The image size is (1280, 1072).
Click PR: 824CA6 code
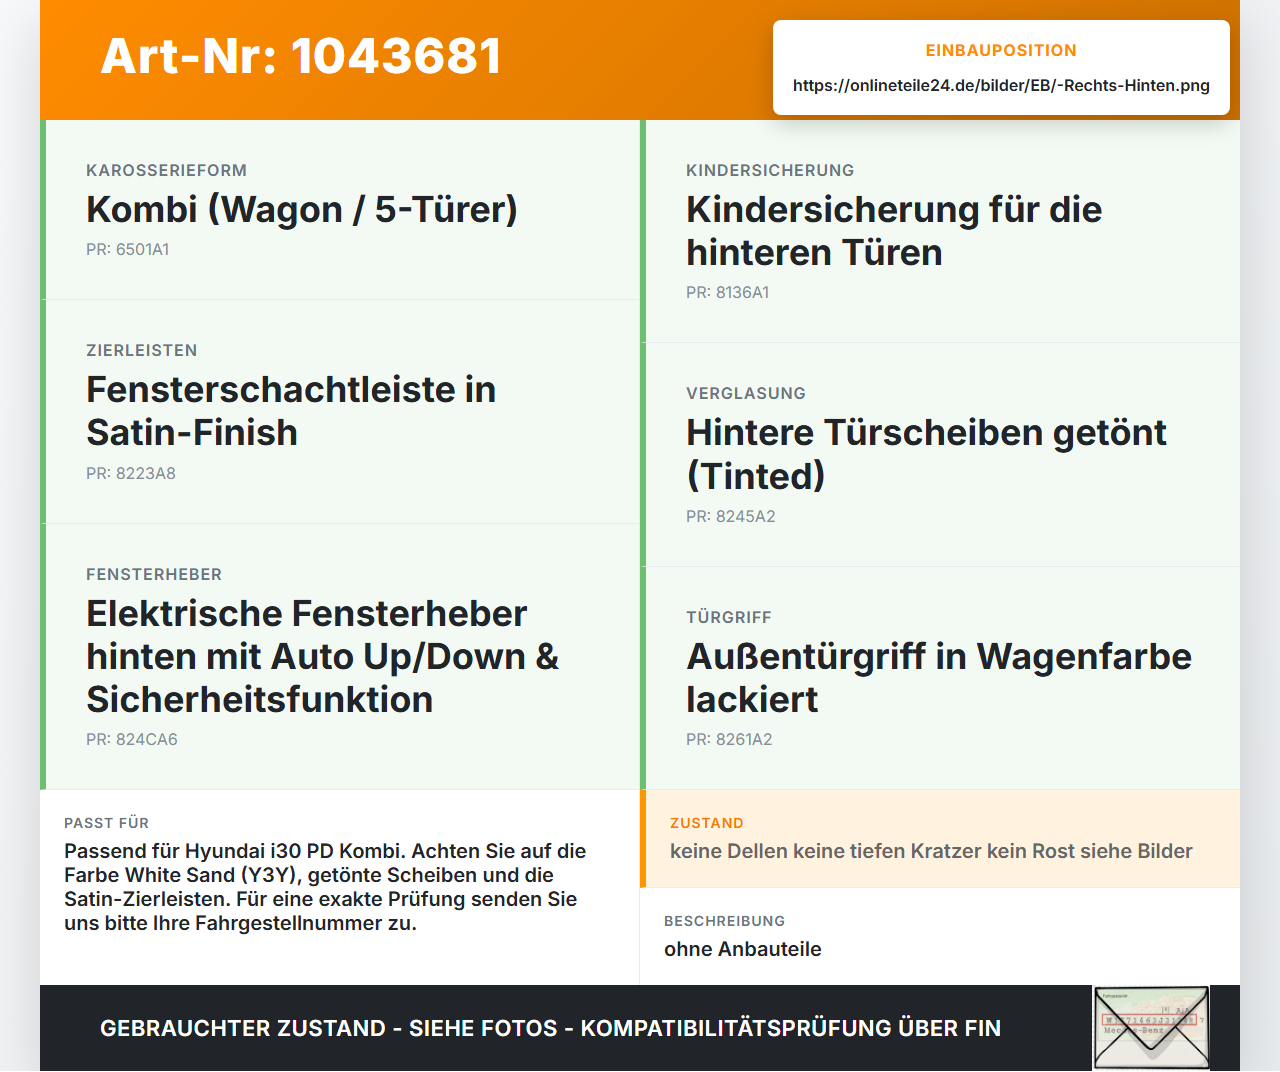[132, 739]
